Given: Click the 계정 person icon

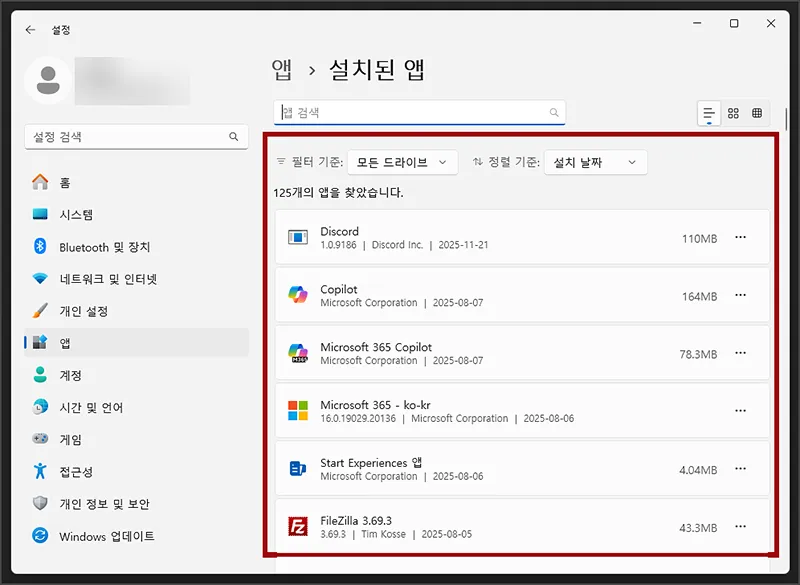Looking at the screenshot, I should point(40,375).
